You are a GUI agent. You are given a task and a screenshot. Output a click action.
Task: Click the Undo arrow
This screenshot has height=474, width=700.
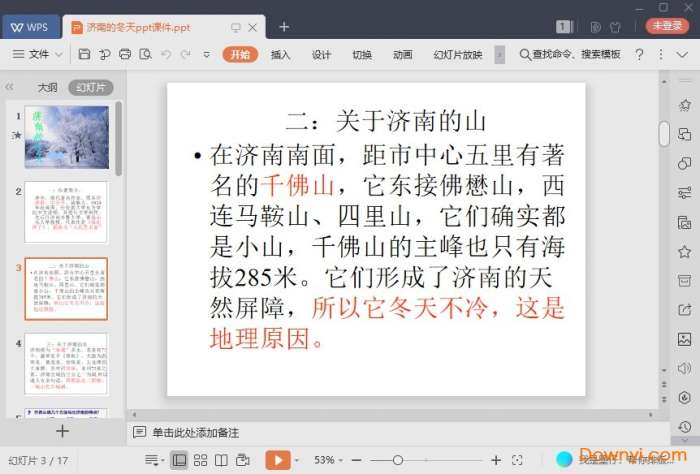pos(166,54)
